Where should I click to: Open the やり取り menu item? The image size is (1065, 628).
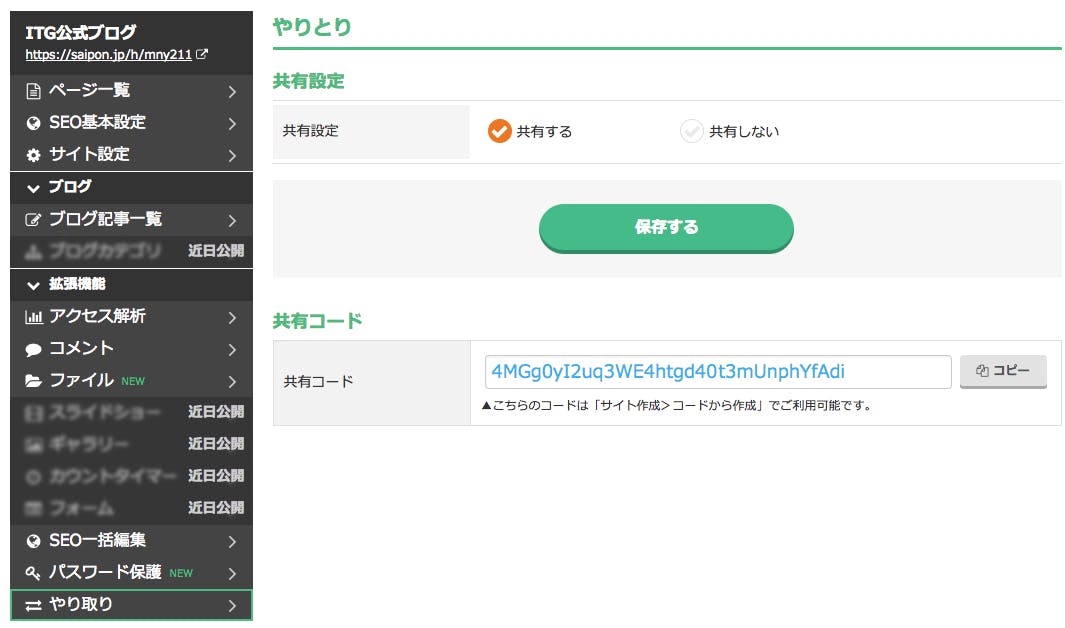pos(131,605)
